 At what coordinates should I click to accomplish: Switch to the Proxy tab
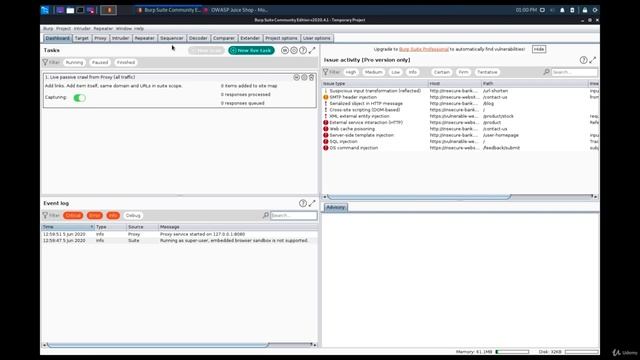coord(100,38)
